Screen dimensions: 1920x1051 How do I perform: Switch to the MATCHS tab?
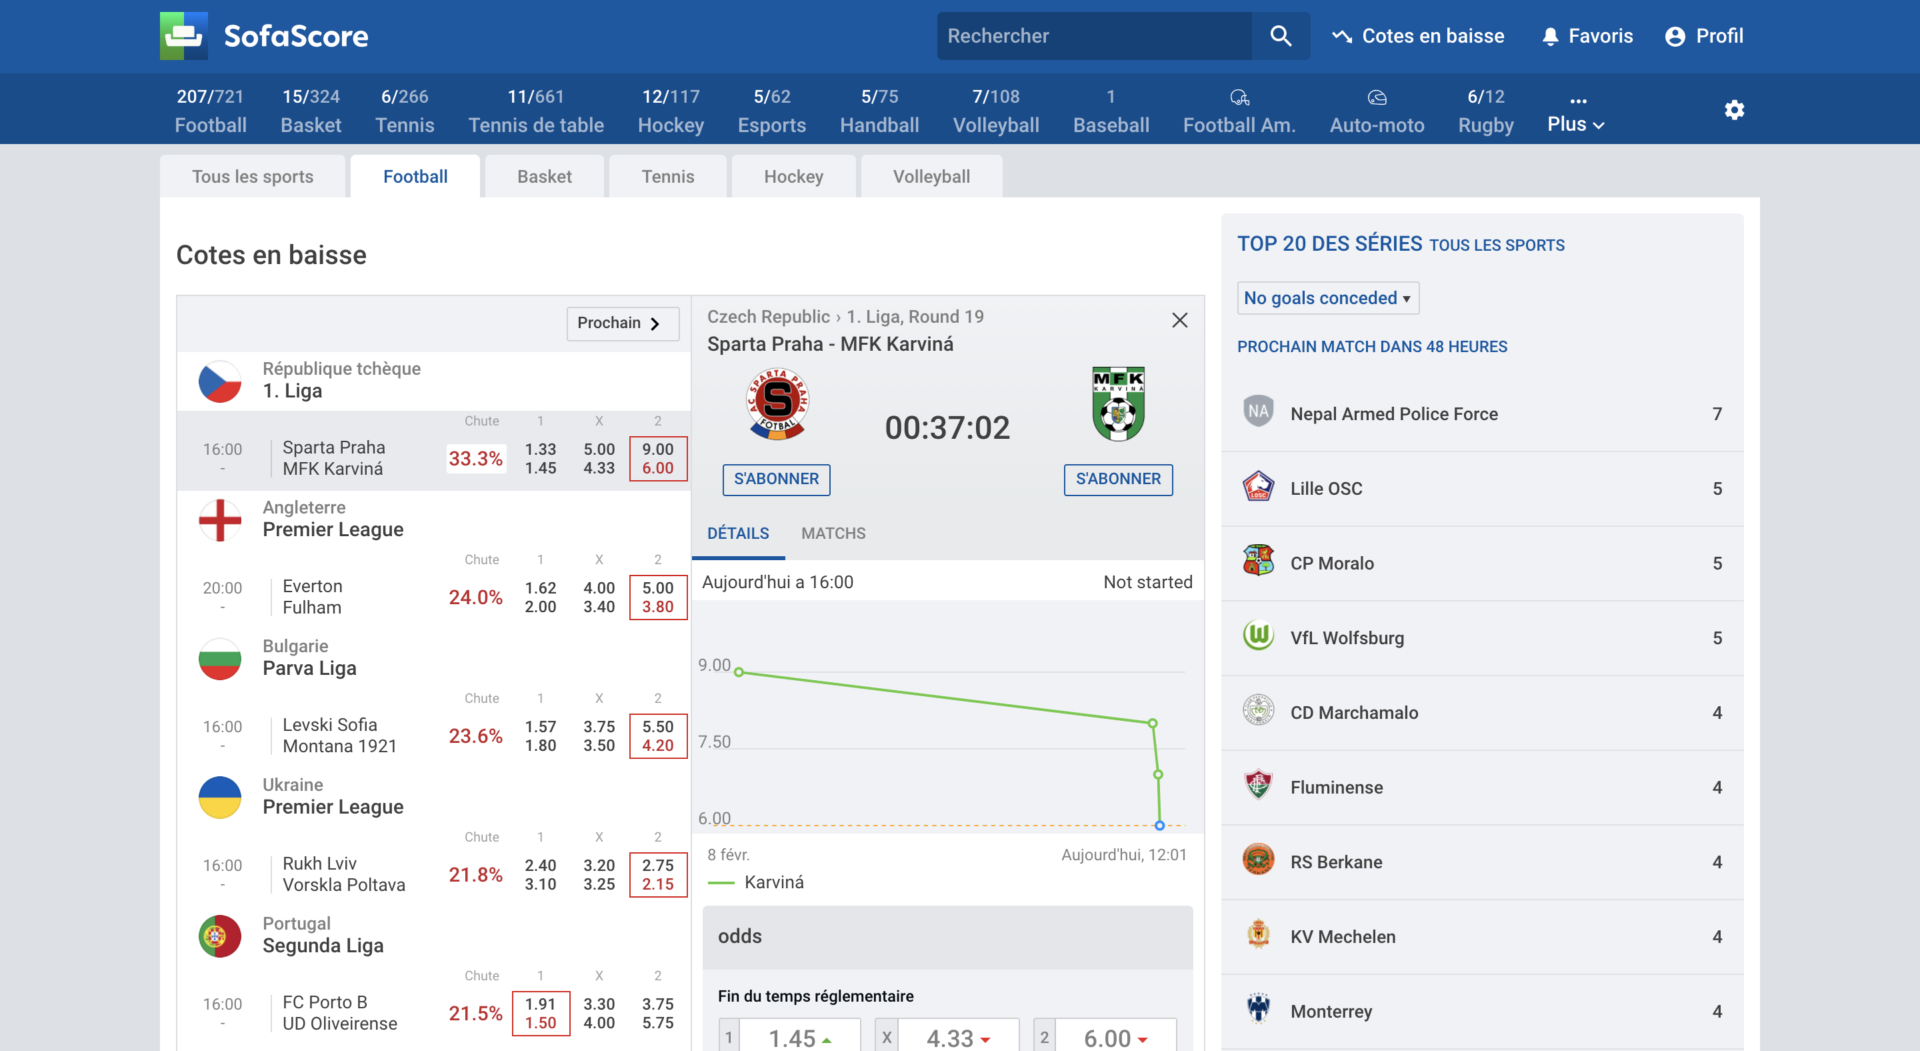(833, 534)
